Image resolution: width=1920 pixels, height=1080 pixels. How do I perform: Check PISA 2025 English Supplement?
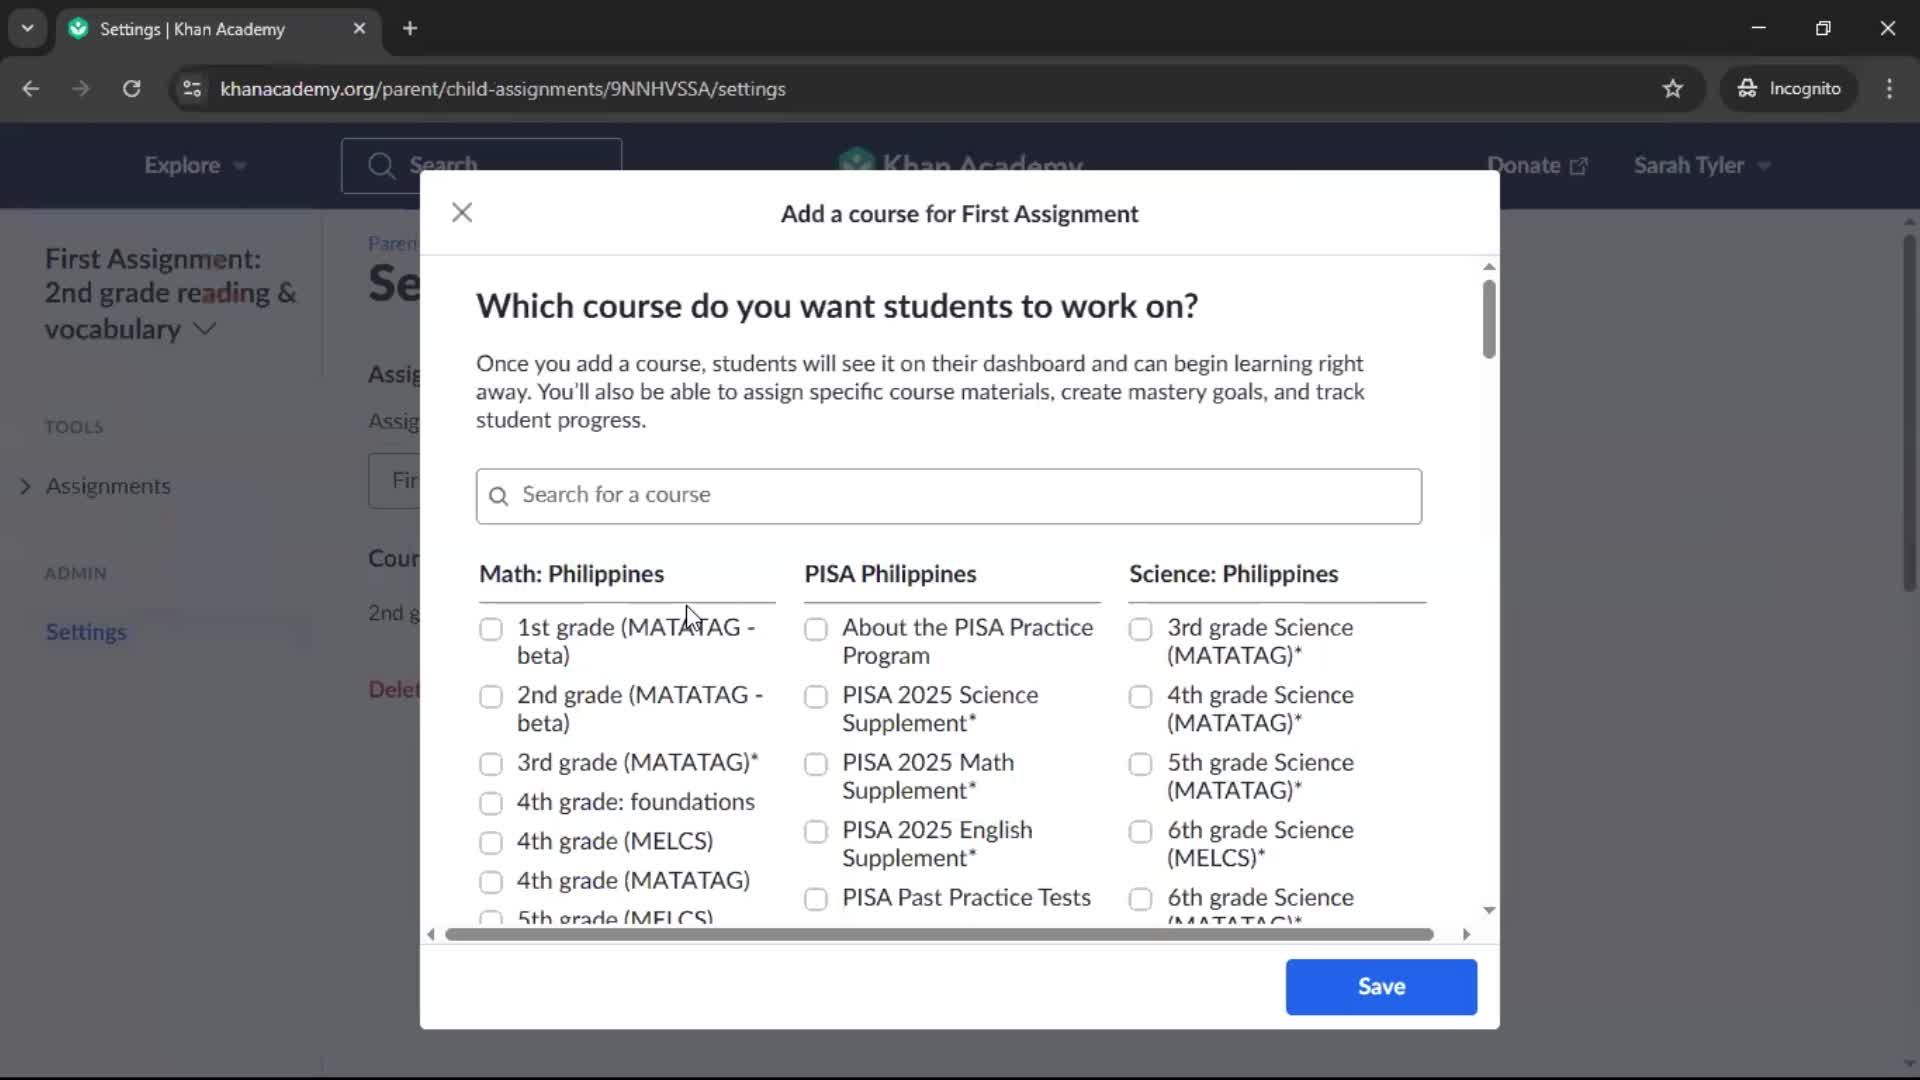pyautogui.click(x=816, y=831)
